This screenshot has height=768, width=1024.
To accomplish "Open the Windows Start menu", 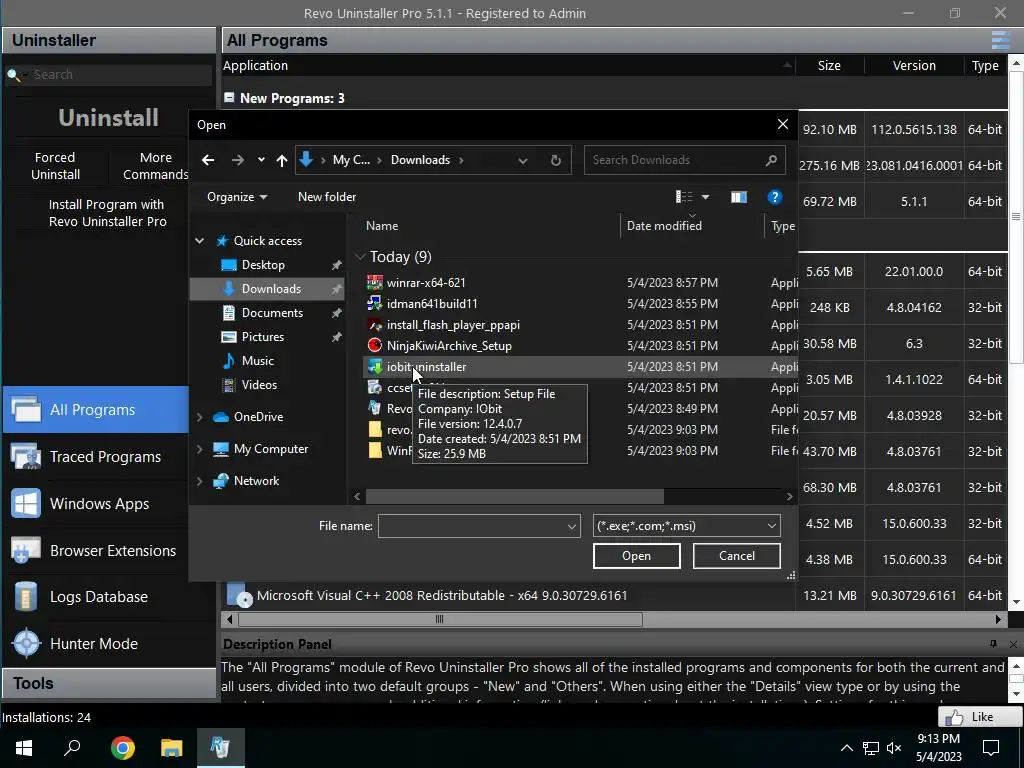I will click(x=24, y=748).
